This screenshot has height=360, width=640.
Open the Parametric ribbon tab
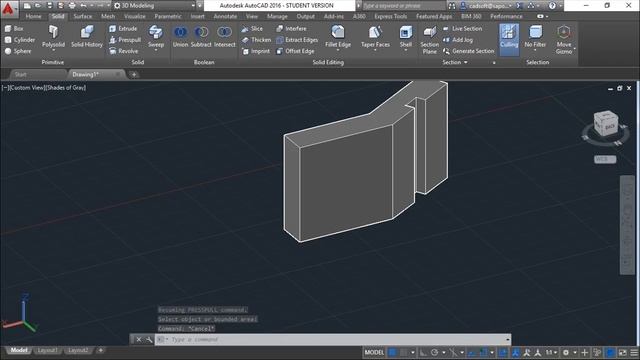pos(168,16)
